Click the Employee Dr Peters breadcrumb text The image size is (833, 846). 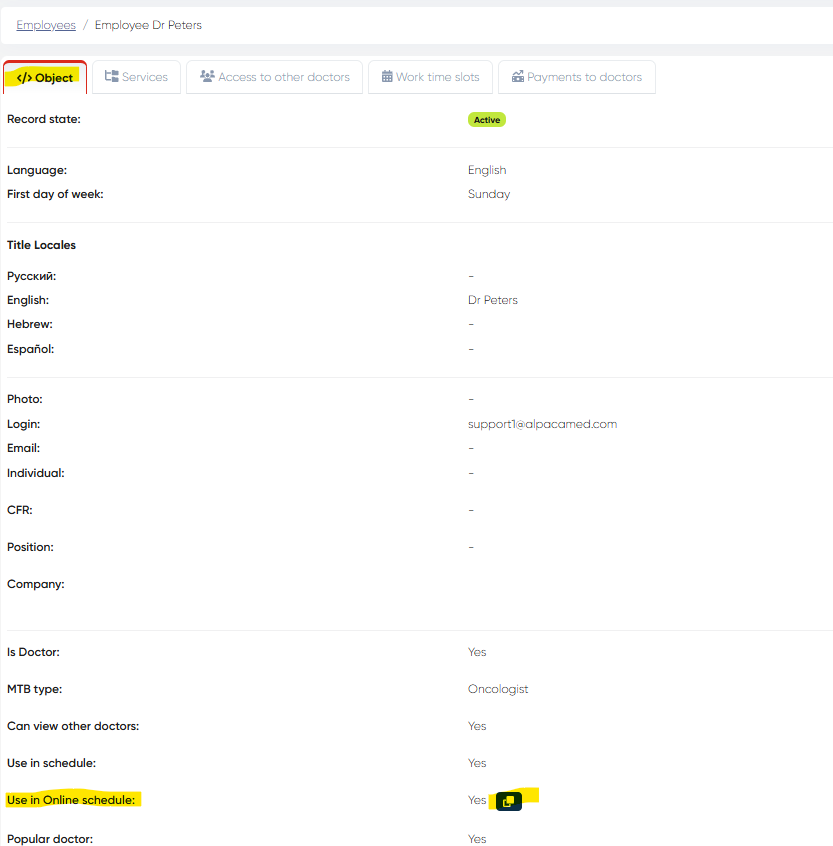148,25
